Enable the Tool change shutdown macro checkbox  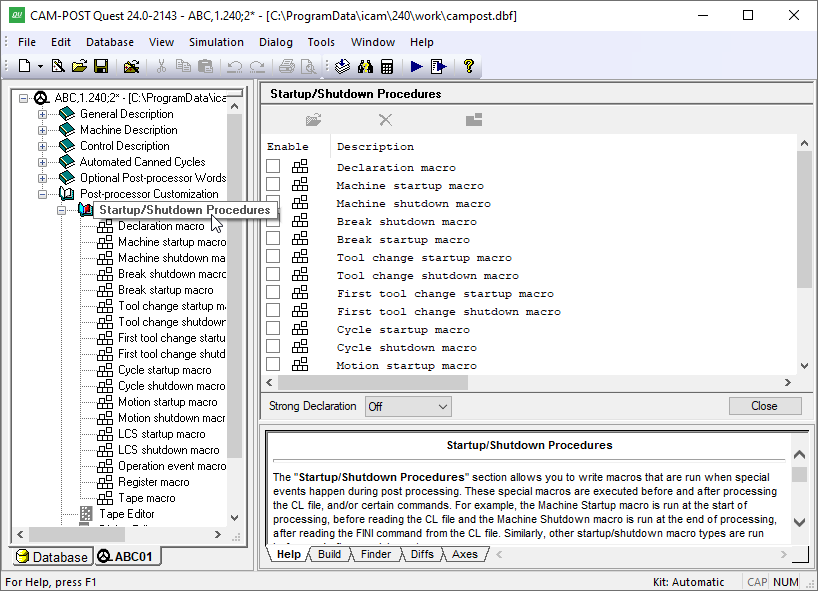273,274
